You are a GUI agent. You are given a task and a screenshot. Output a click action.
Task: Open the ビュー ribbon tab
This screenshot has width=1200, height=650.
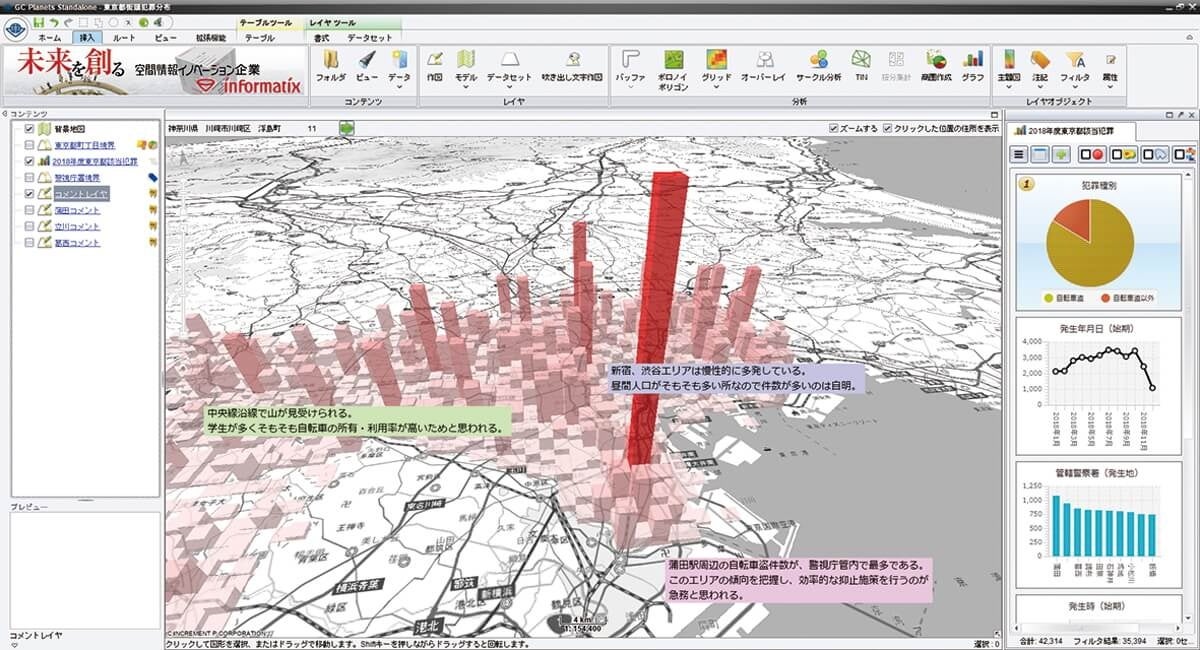pos(166,37)
